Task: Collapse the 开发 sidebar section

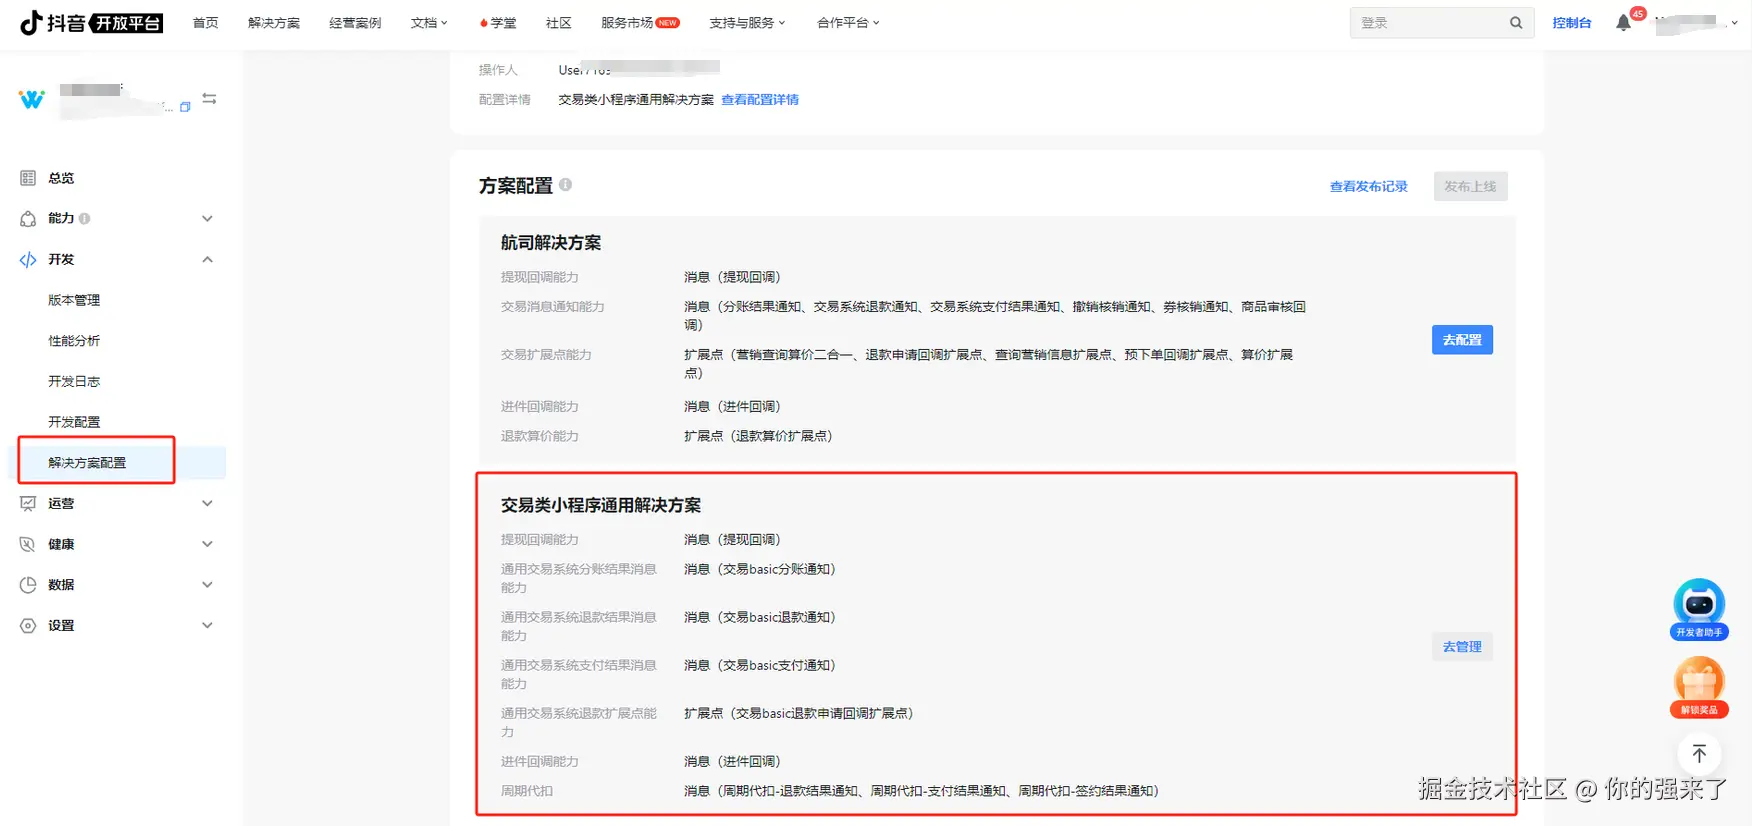Action: [x=207, y=259]
